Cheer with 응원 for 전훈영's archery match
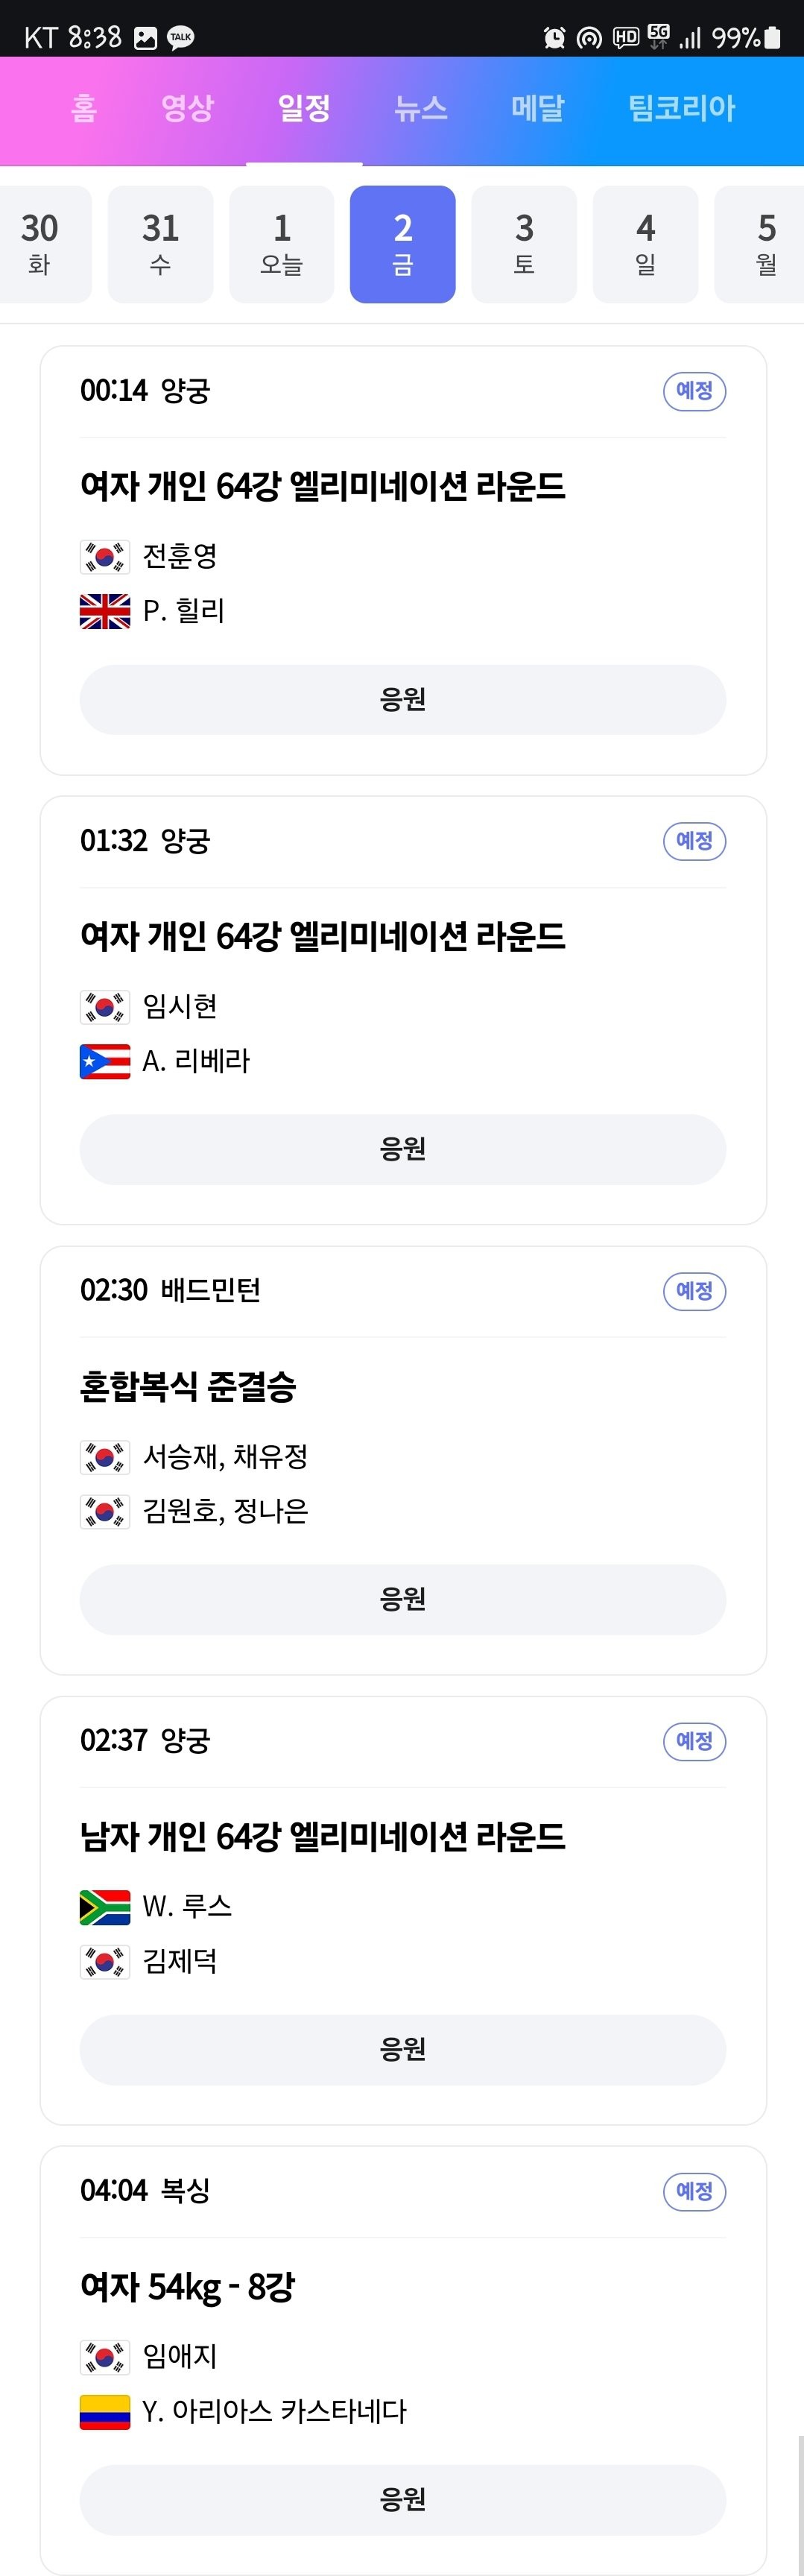 (x=403, y=699)
